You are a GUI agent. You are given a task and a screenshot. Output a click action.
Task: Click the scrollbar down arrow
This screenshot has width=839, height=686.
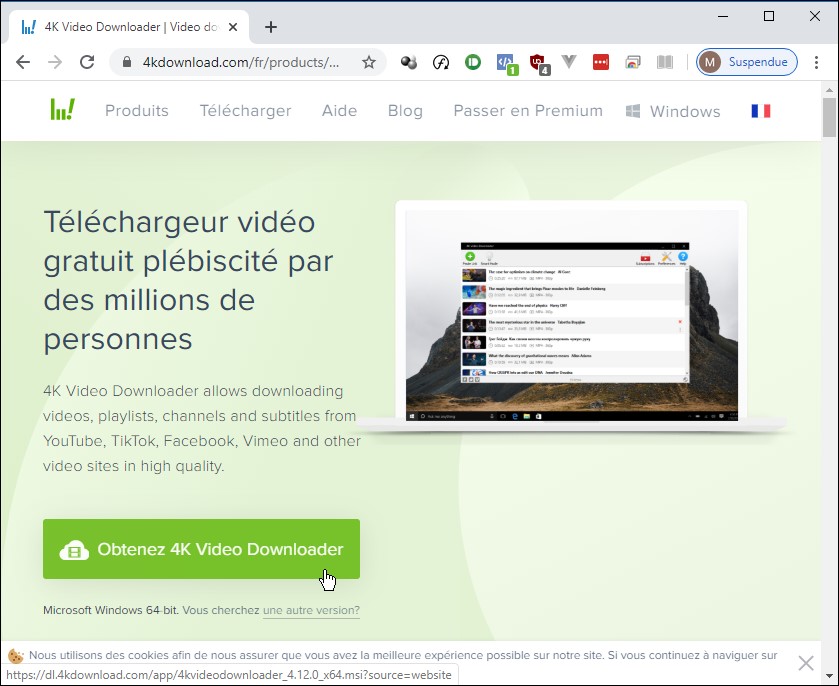click(x=829, y=675)
